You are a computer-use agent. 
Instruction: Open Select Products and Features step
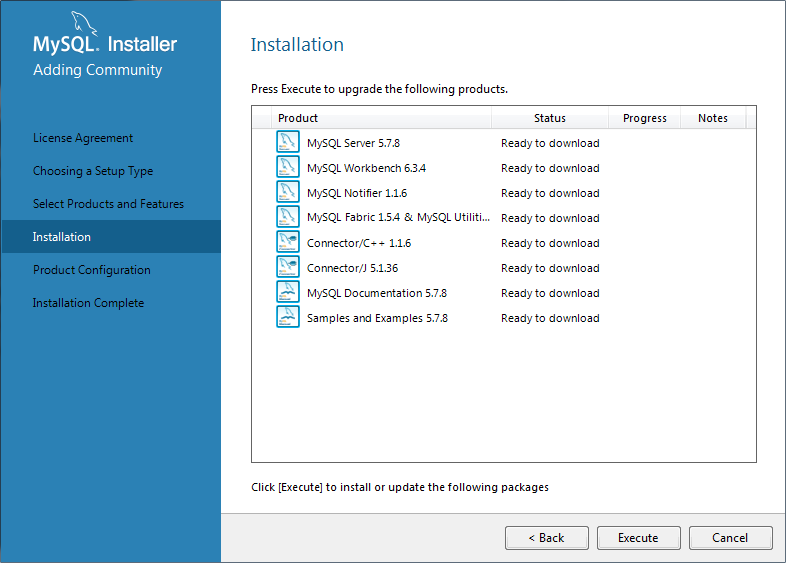(108, 204)
